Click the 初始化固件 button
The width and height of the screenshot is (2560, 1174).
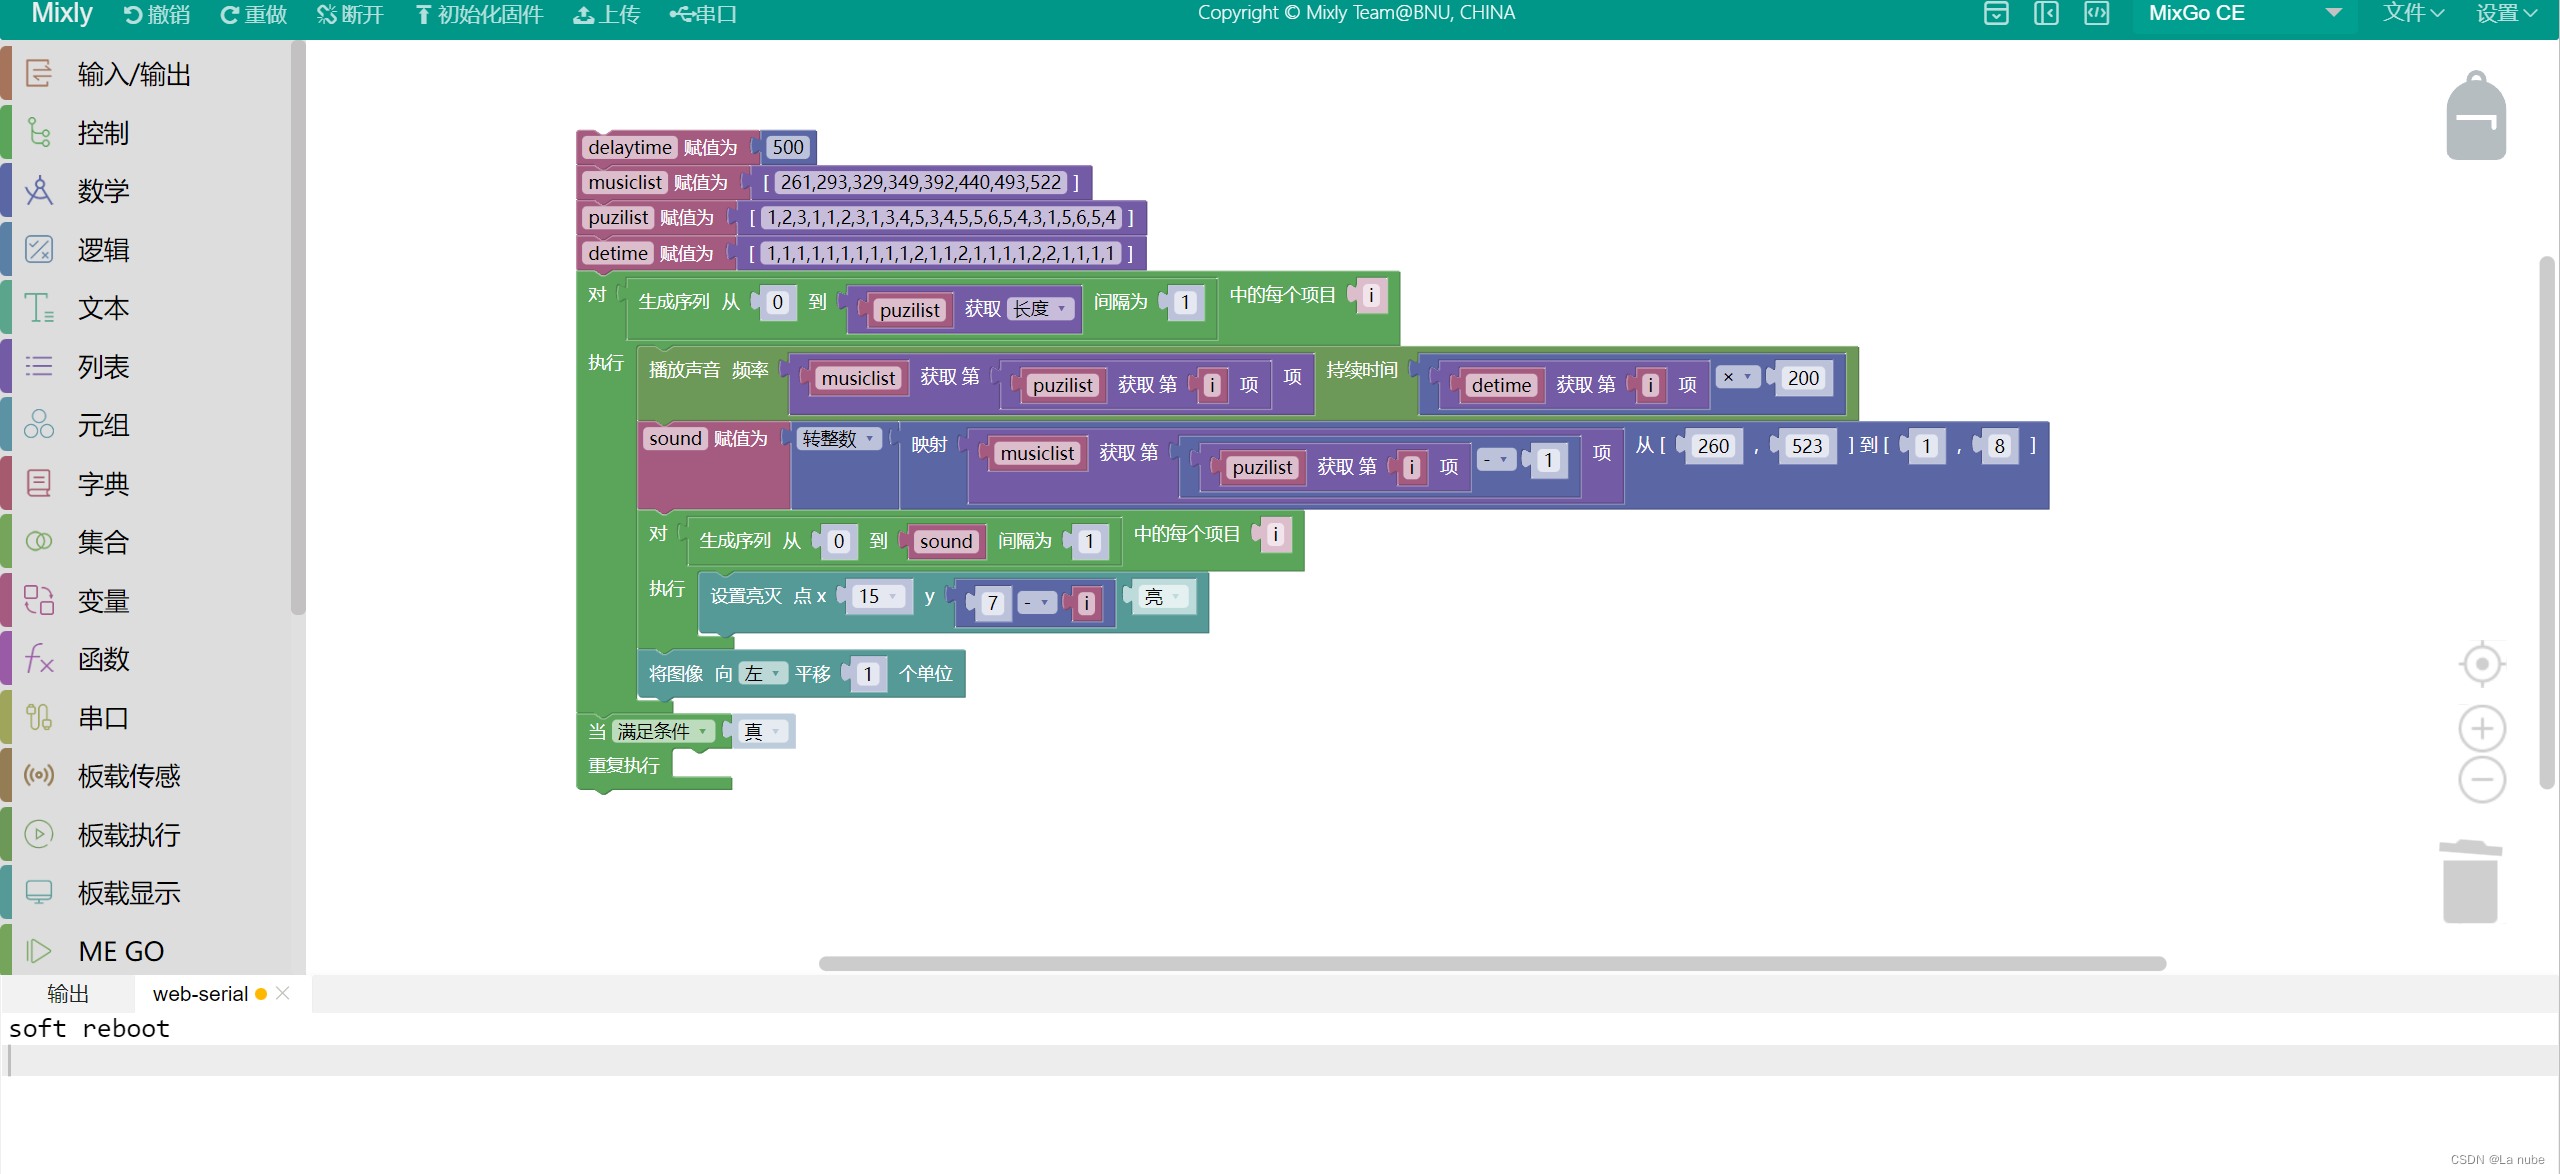point(479,15)
